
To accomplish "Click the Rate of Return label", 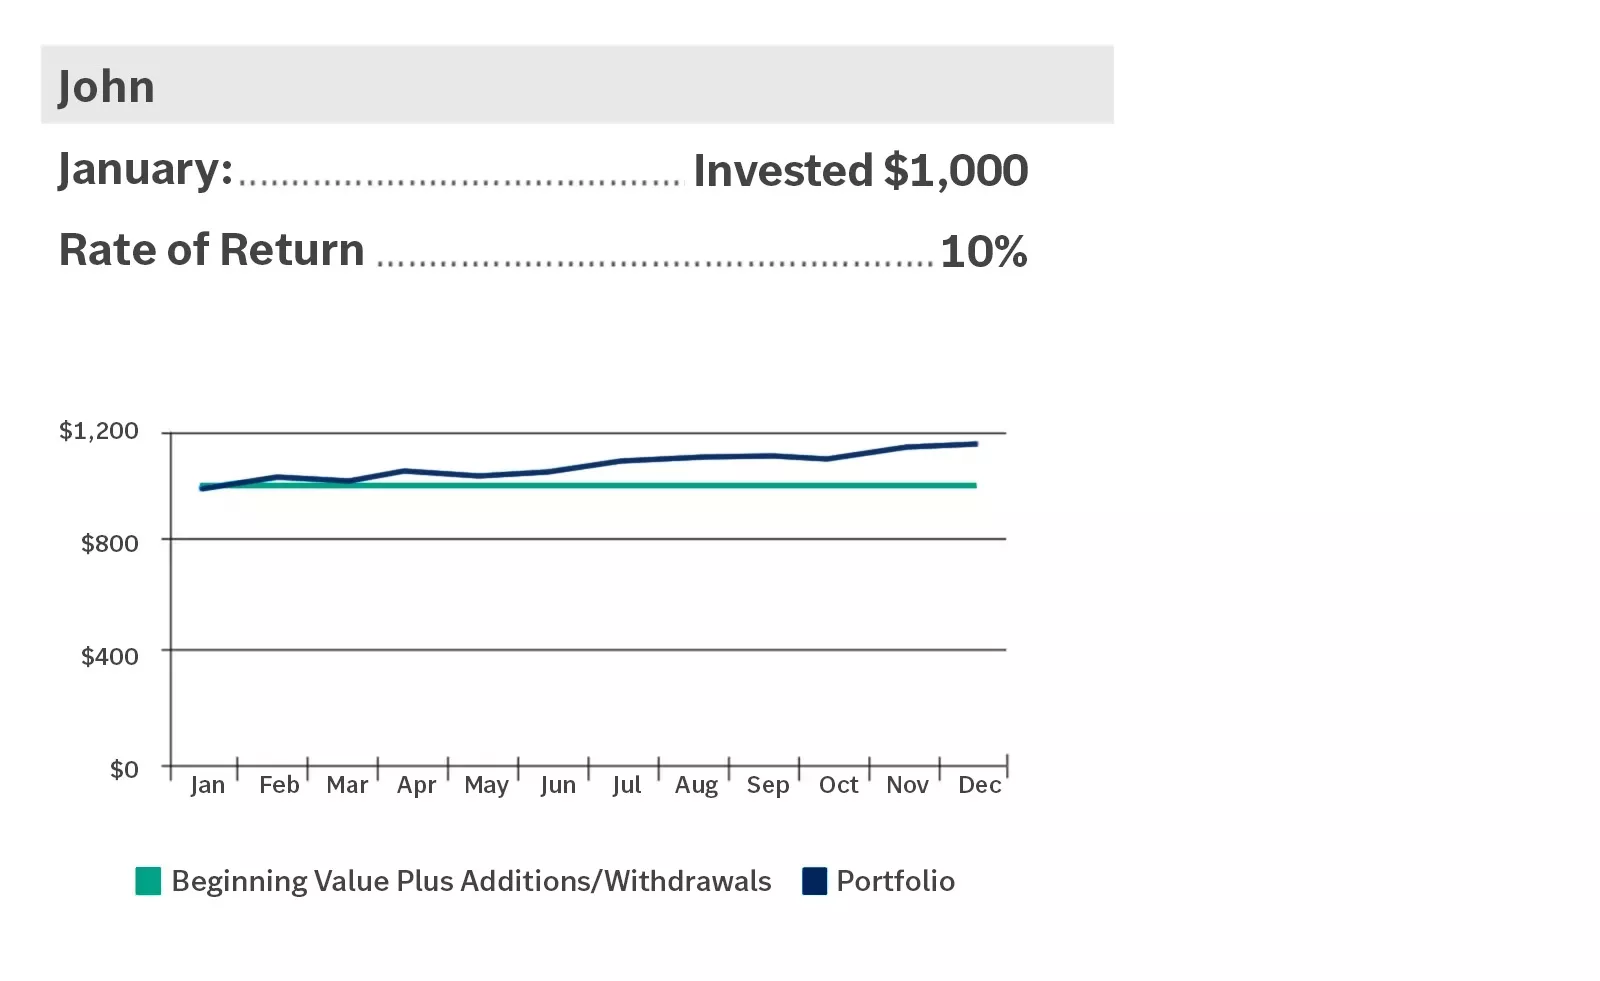I will click(212, 250).
